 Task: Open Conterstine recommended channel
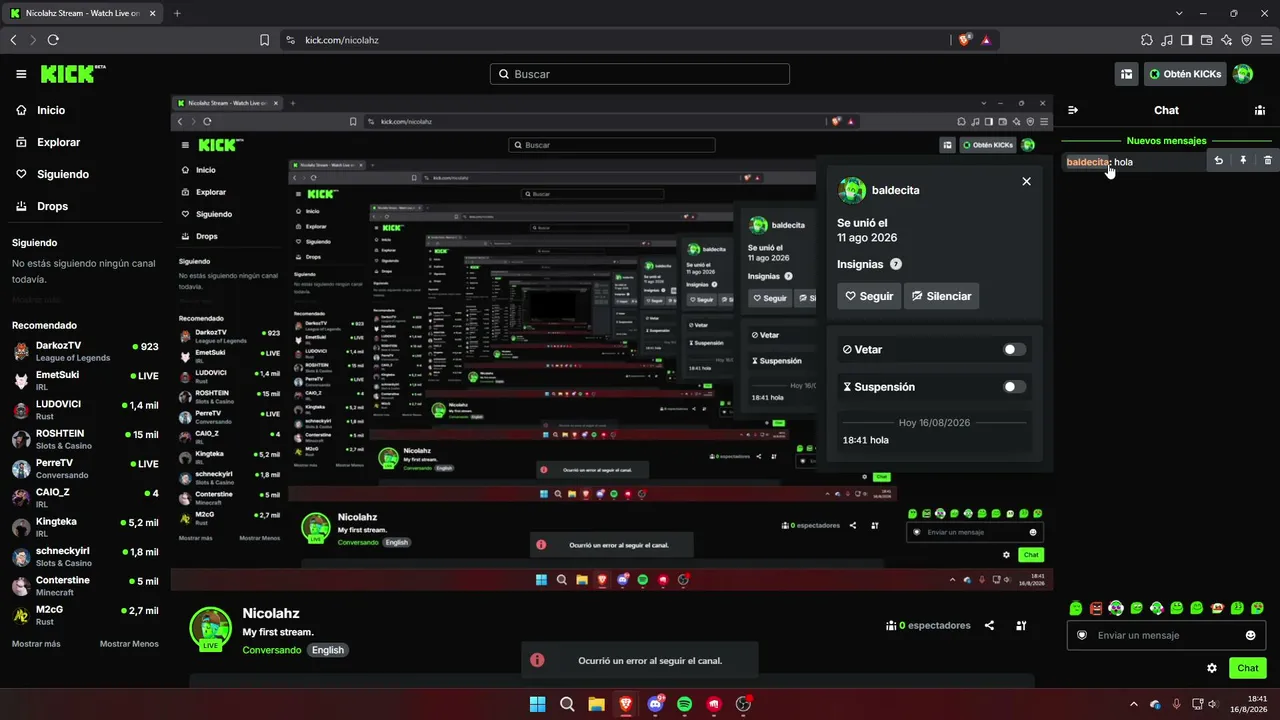85,586
